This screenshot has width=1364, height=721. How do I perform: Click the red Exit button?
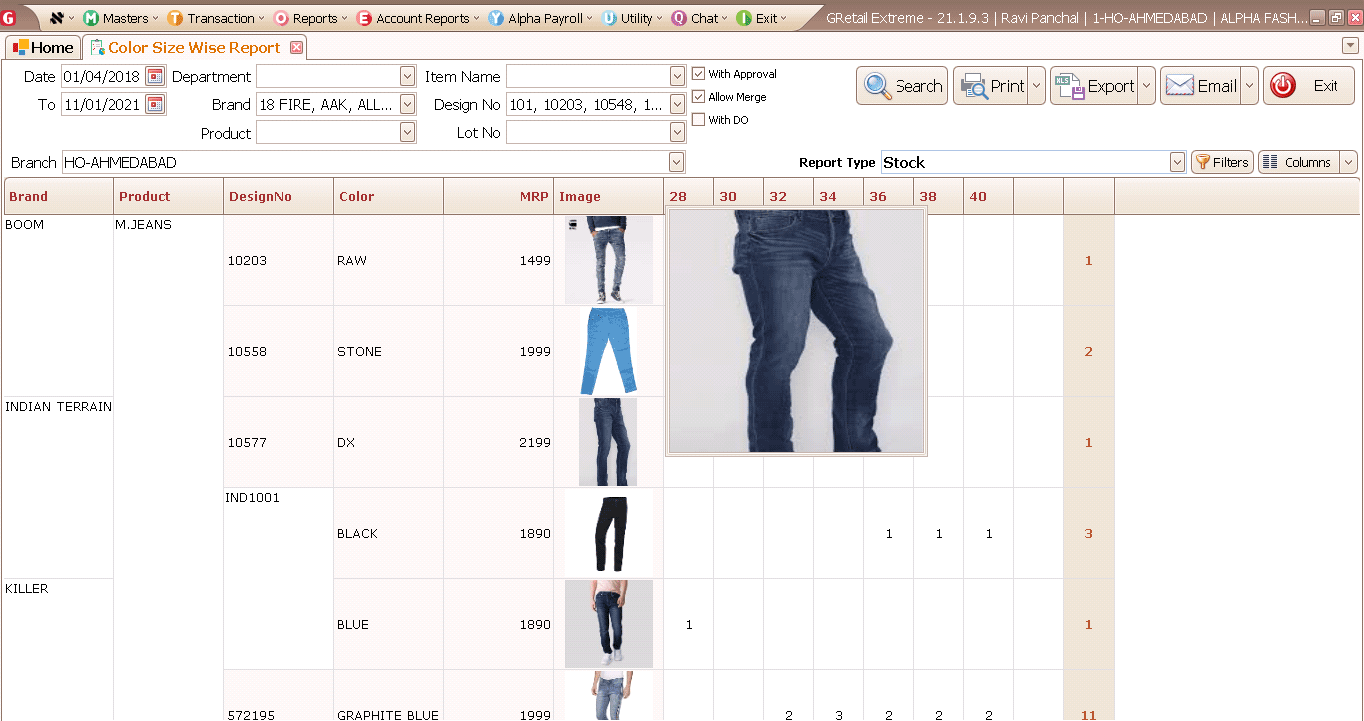coord(1309,86)
